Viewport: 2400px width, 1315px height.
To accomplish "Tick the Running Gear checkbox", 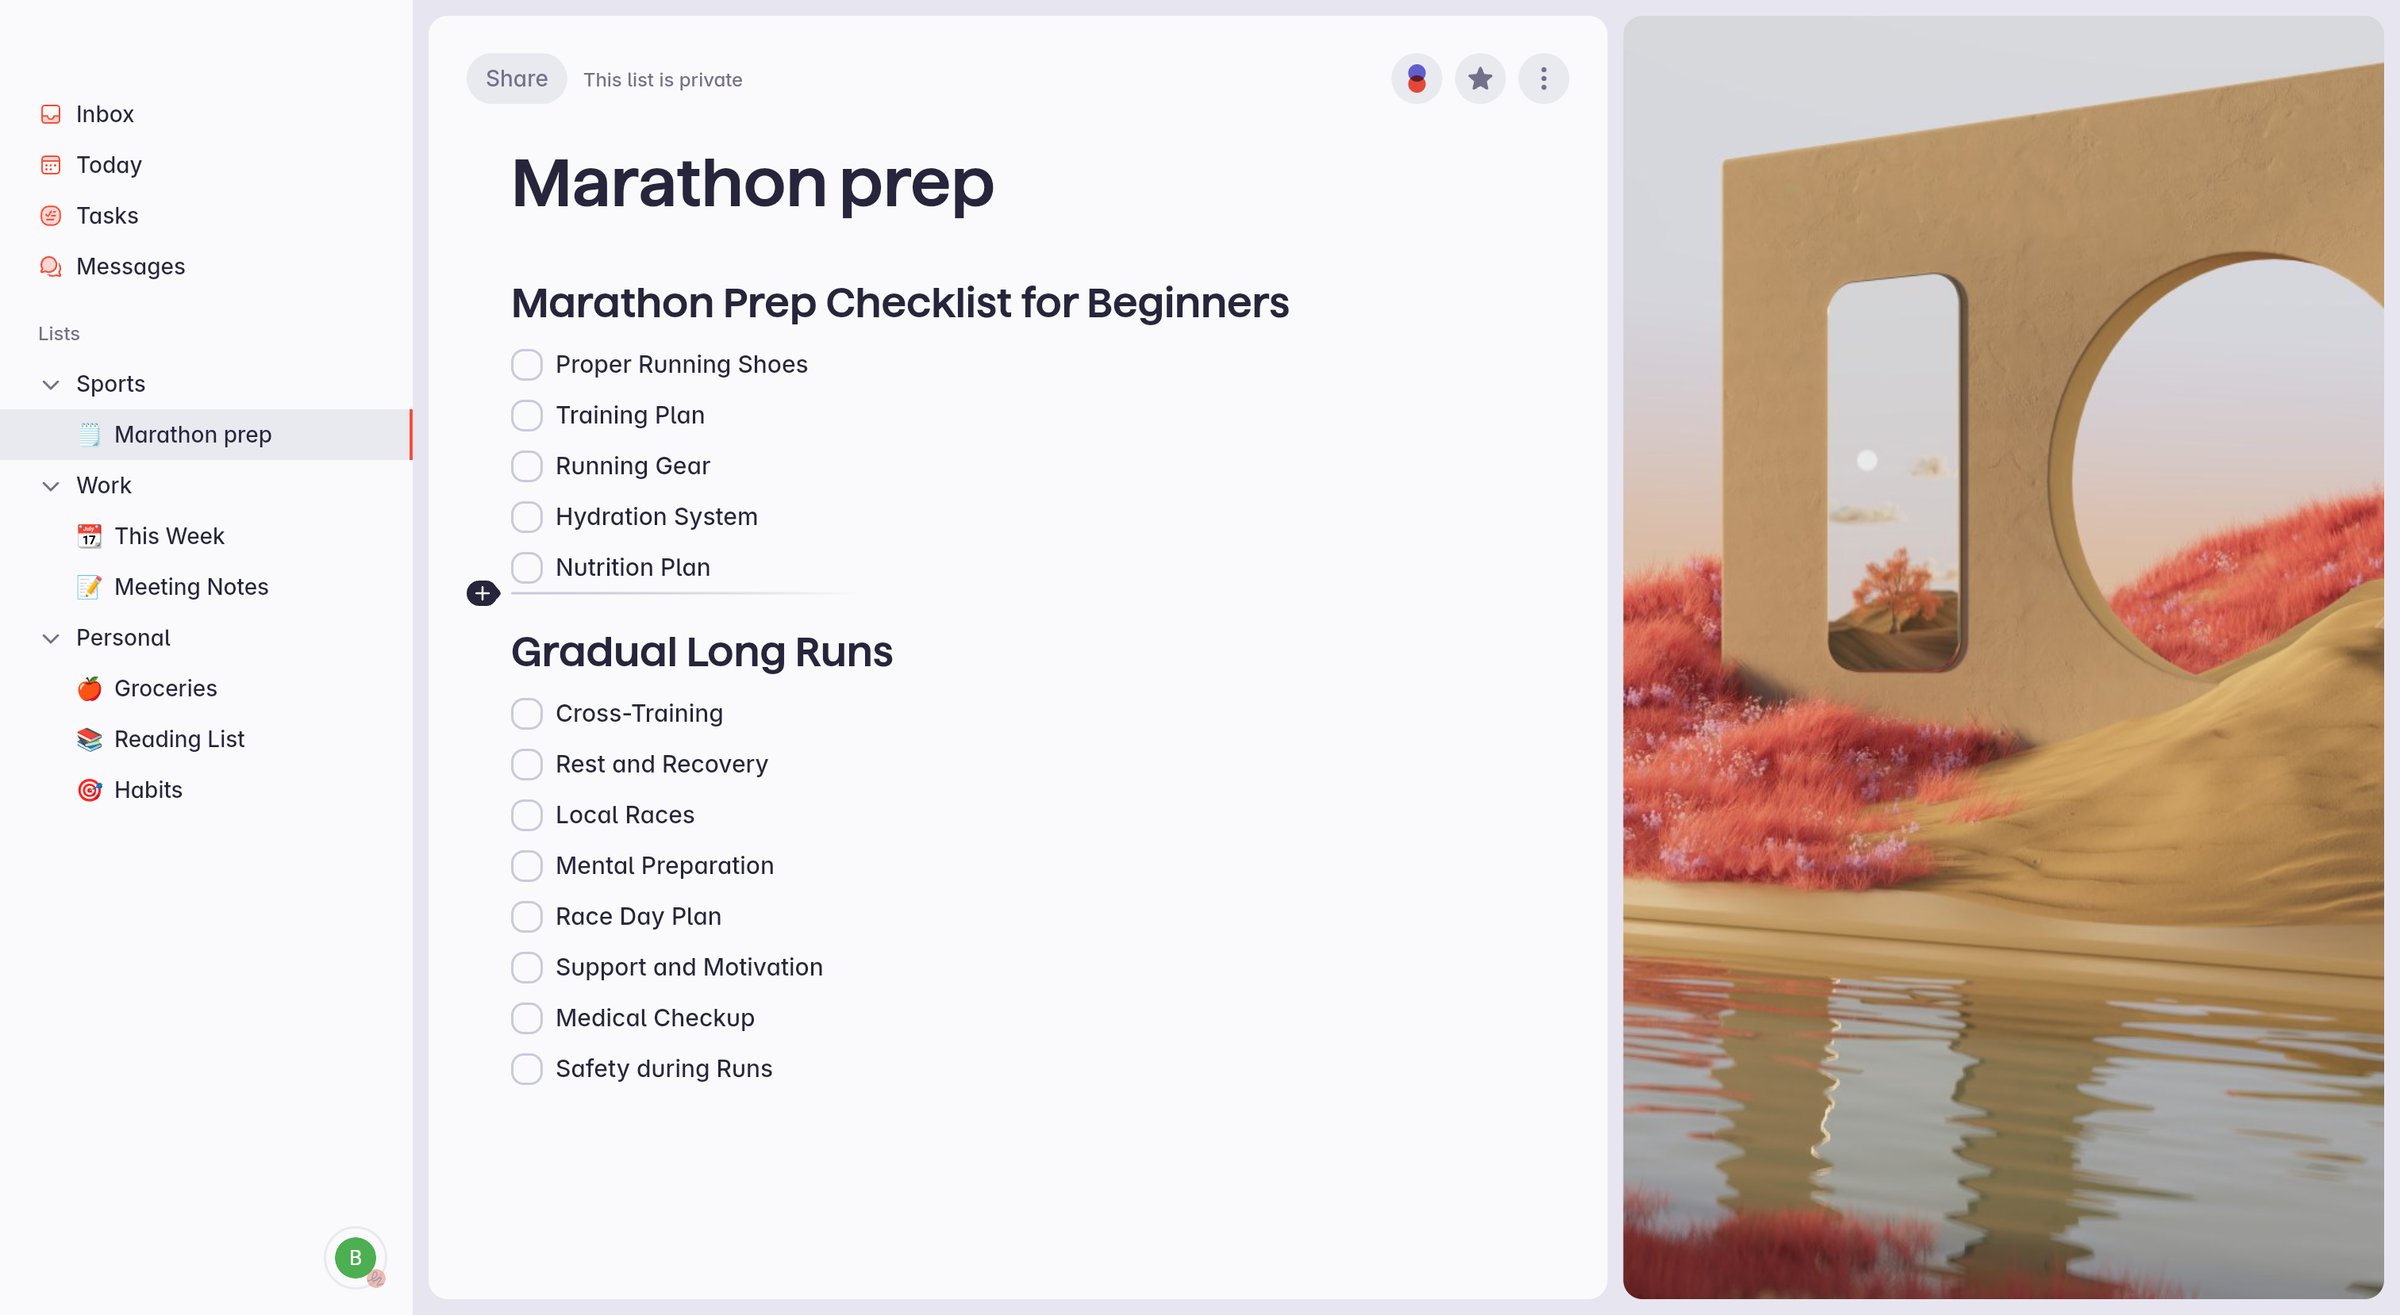I will (527, 466).
